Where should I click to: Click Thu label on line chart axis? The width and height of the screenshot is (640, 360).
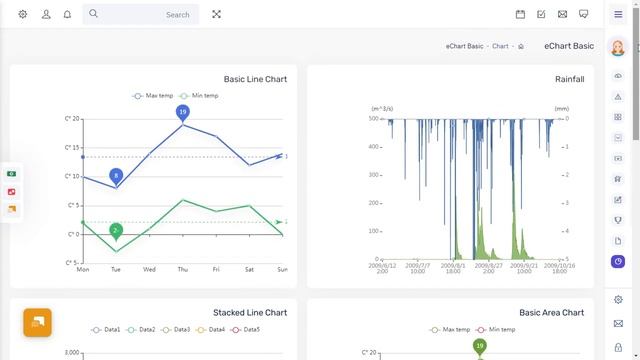coord(183,269)
